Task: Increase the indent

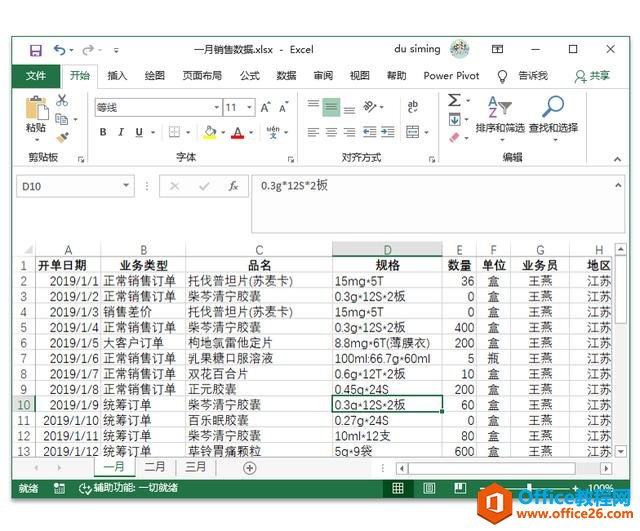Action: (x=388, y=132)
